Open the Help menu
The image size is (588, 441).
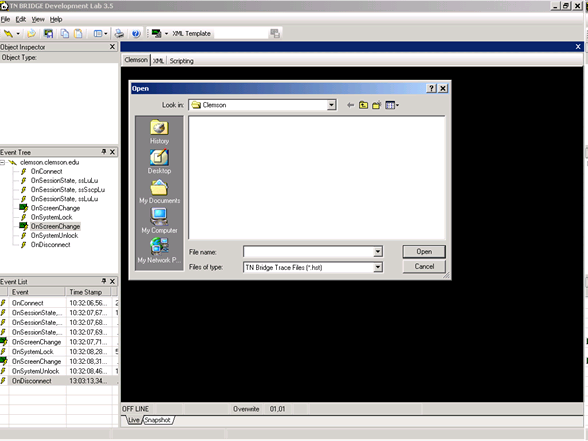(x=56, y=20)
